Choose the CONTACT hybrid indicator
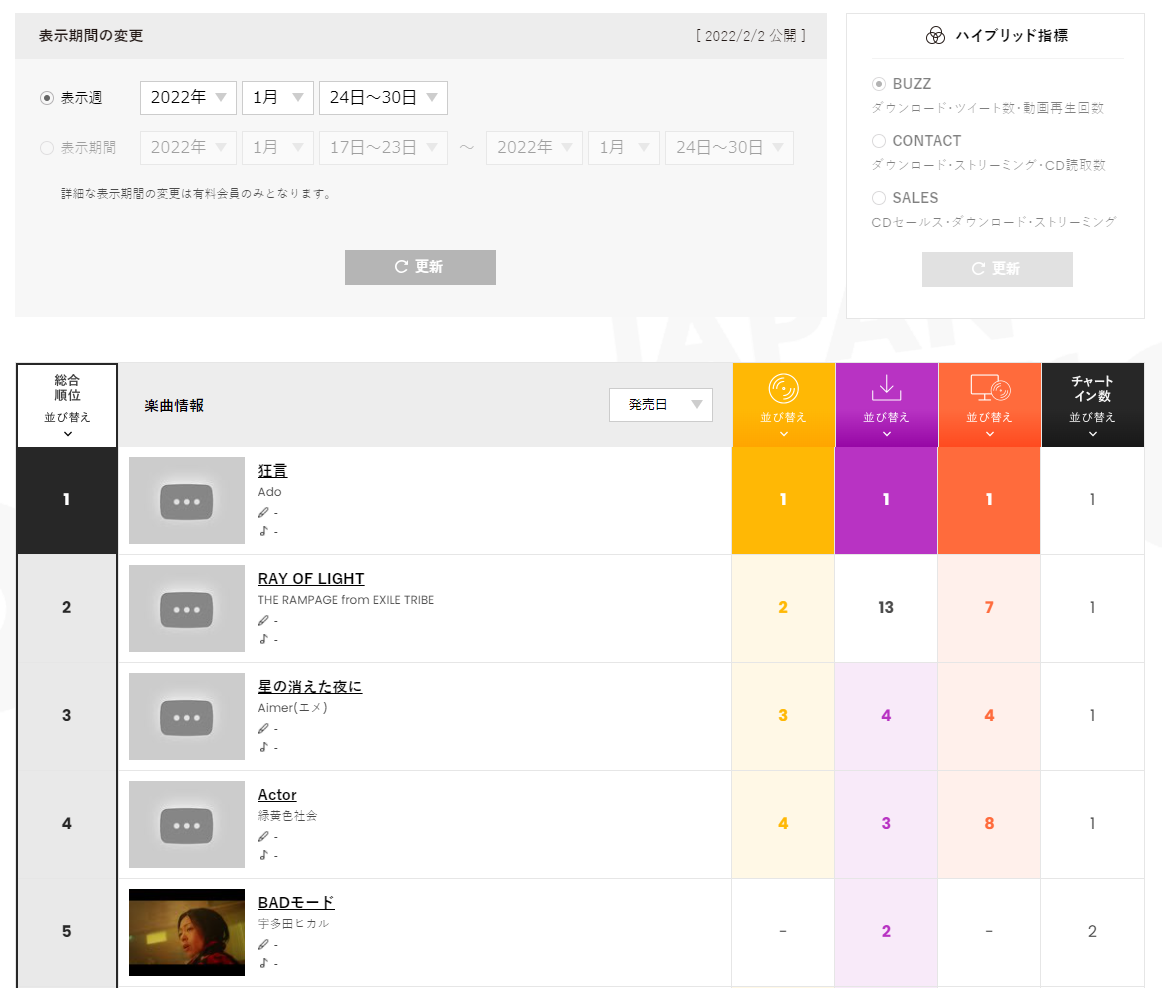 tap(879, 141)
